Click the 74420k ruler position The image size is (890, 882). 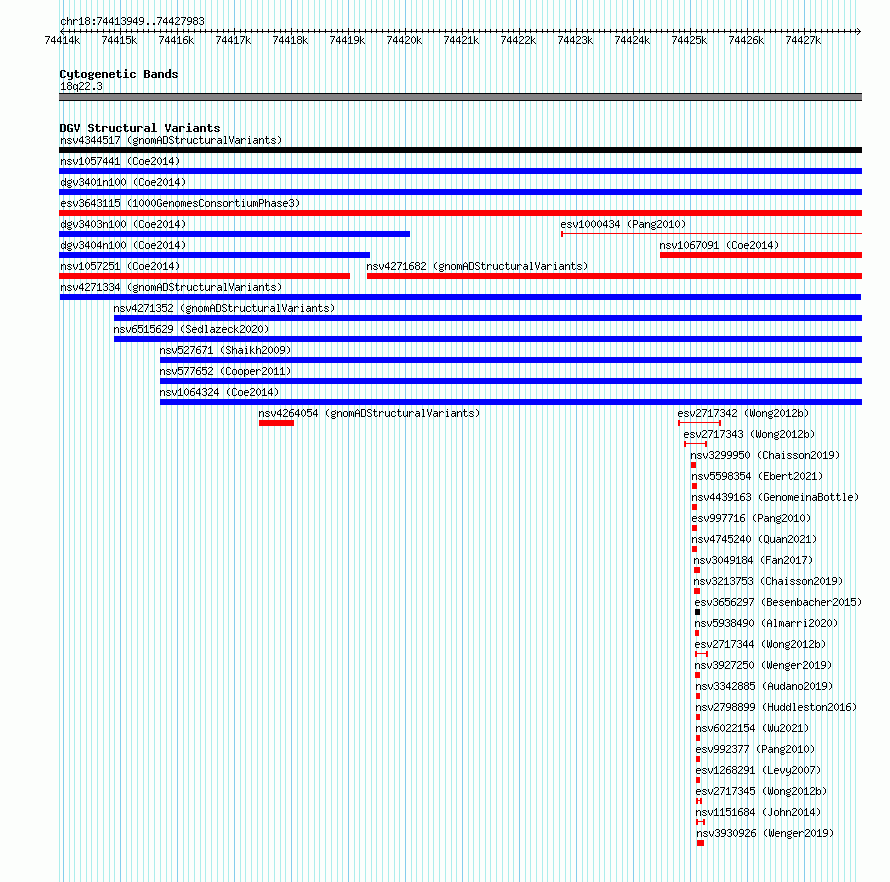click(x=404, y=40)
